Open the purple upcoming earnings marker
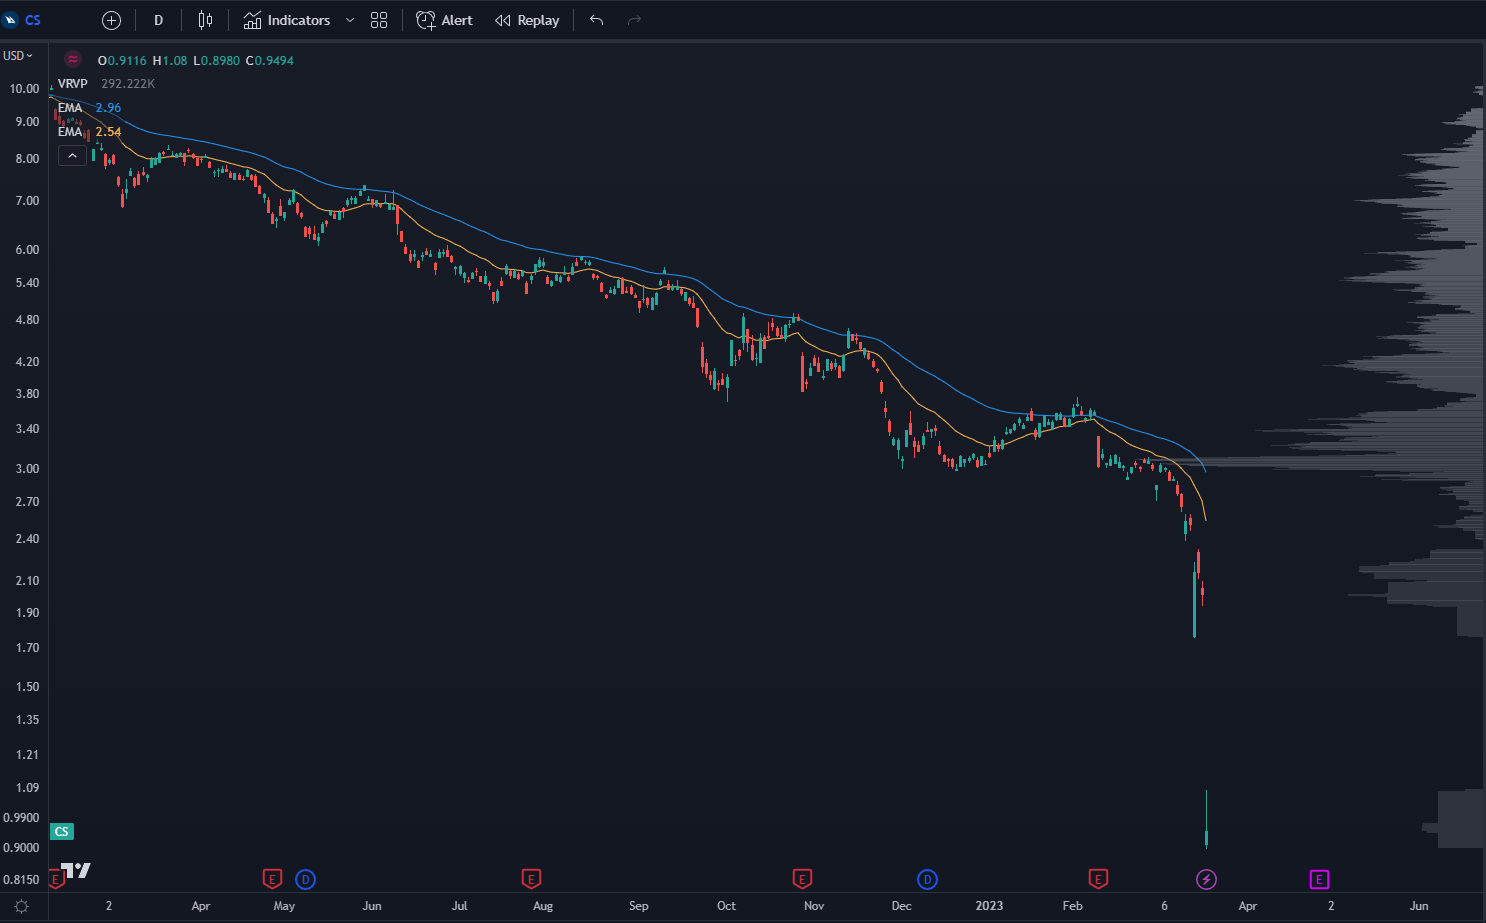This screenshot has height=923, width=1486. click(1319, 879)
